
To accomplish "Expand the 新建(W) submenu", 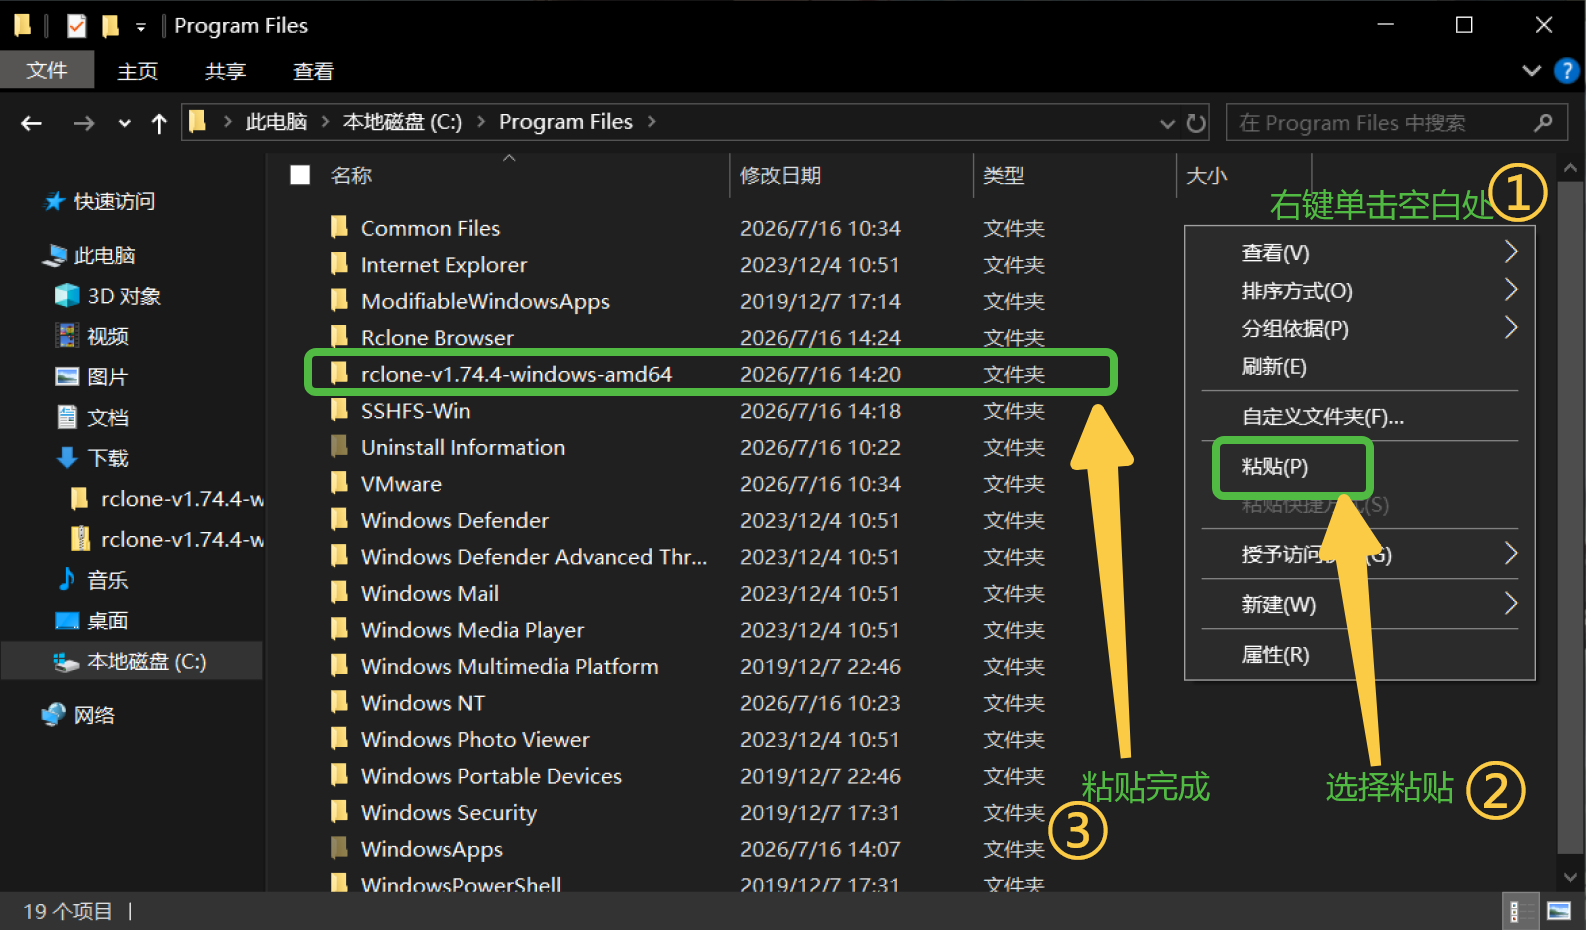I will (1360, 604).
